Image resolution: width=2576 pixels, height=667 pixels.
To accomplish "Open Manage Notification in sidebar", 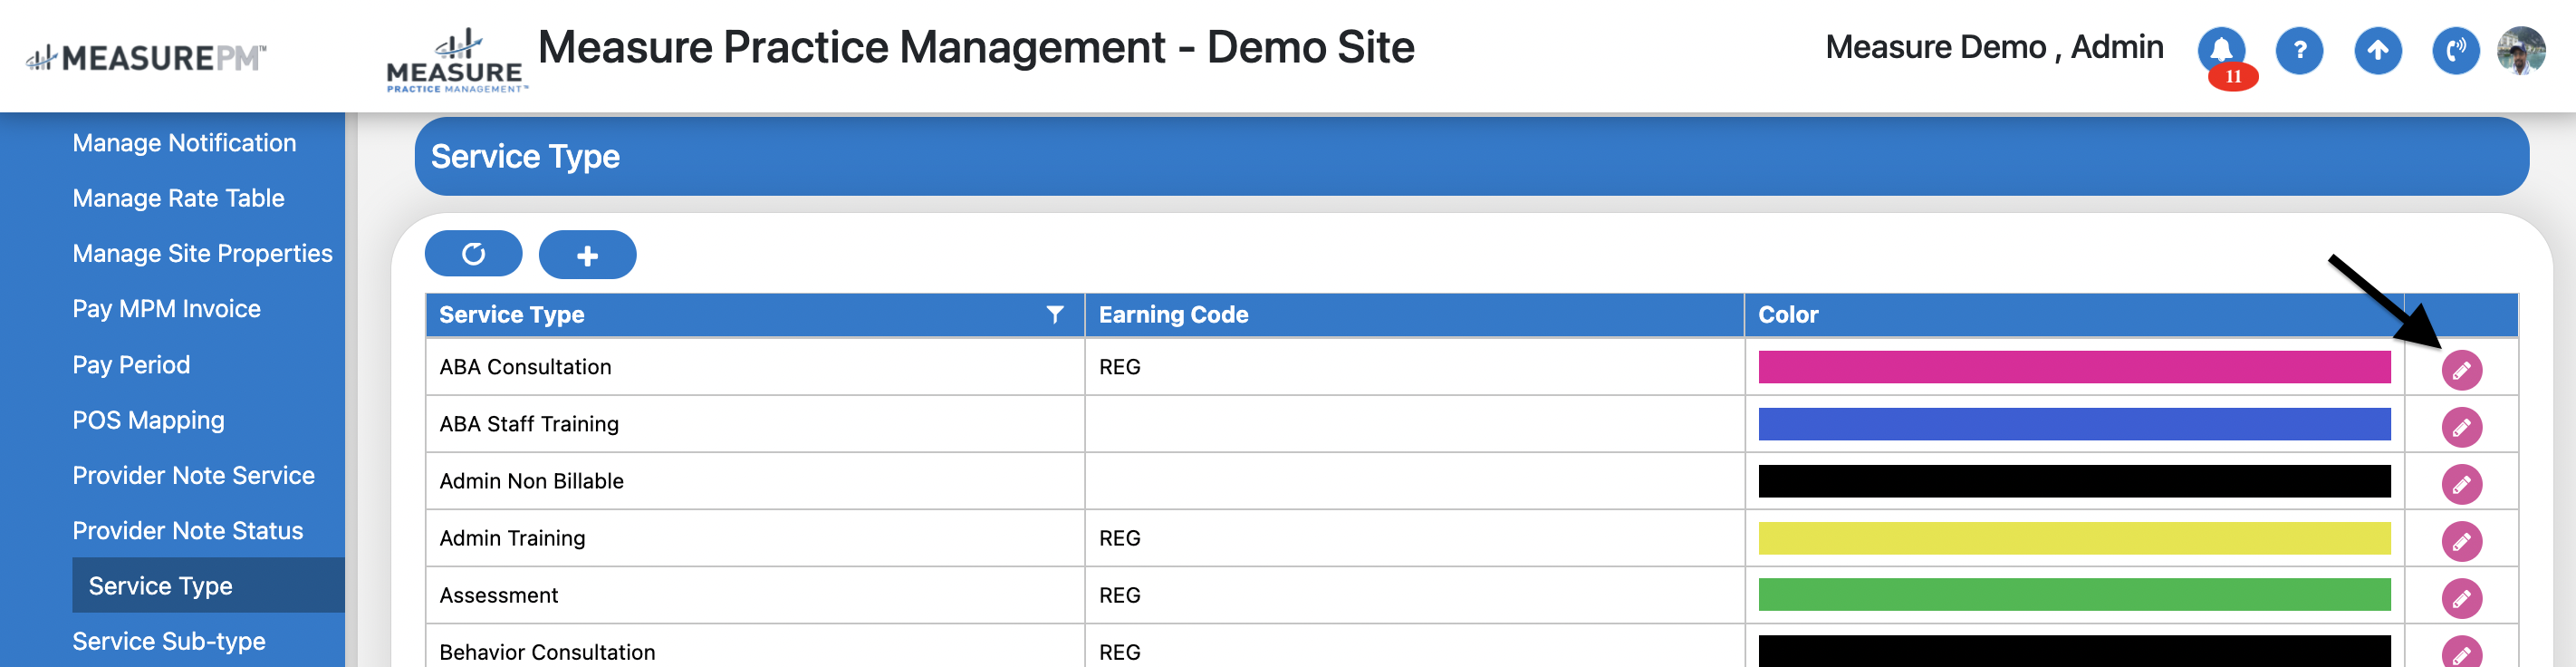I will 184,143.
